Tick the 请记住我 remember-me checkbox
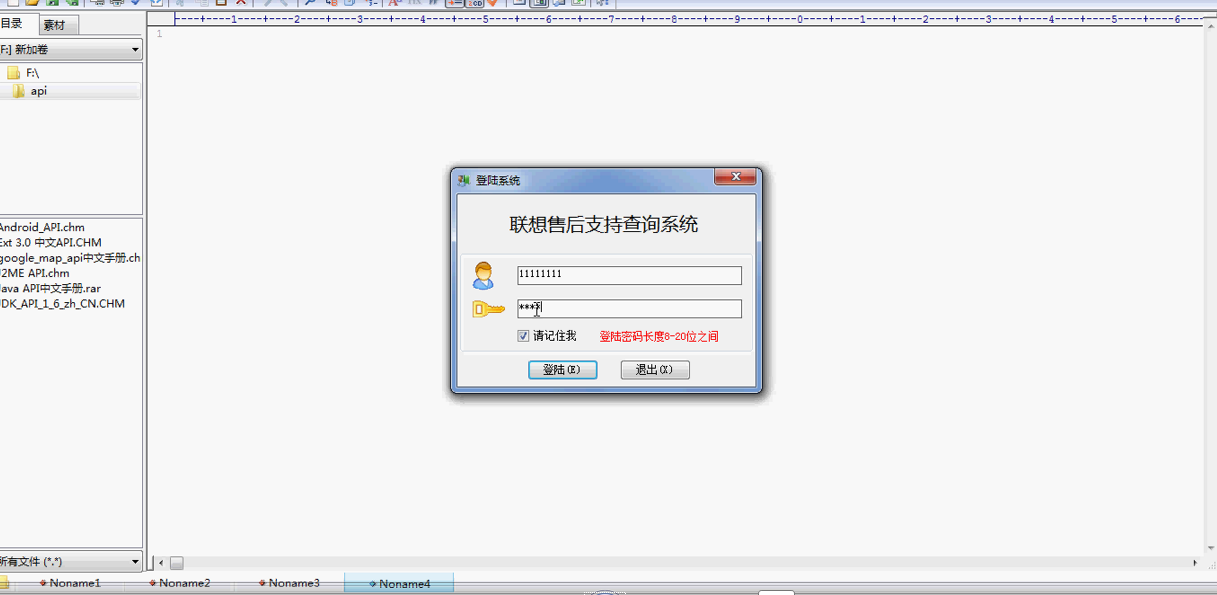 coord(523,336)
